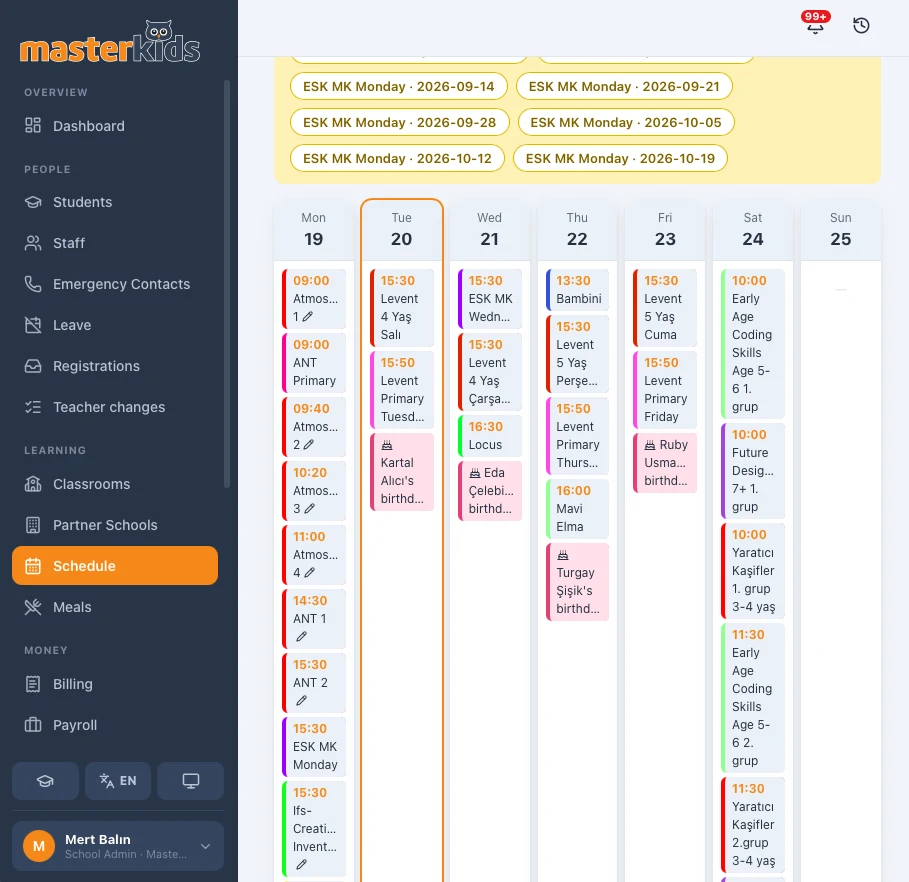The height and width of the screenshot is (882, 909).
Task: Open Tuesday 15:30 Levent 4 Yaş Salı event
Action: tap(402, 307)
